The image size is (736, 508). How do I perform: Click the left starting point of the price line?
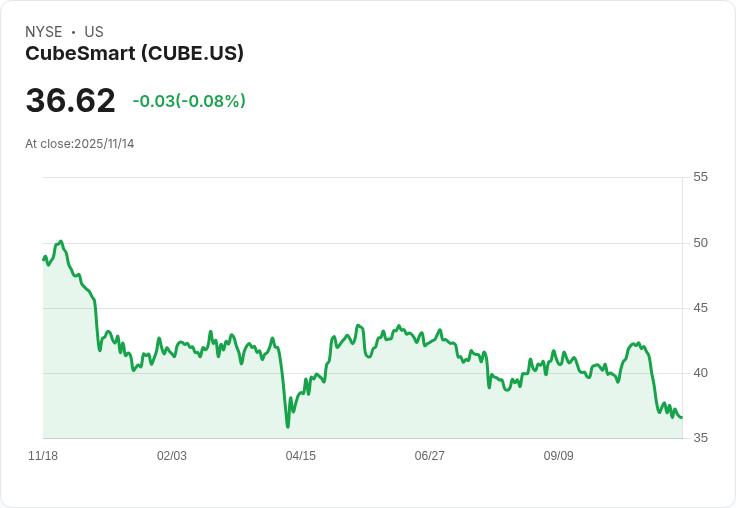click(44, 259)
